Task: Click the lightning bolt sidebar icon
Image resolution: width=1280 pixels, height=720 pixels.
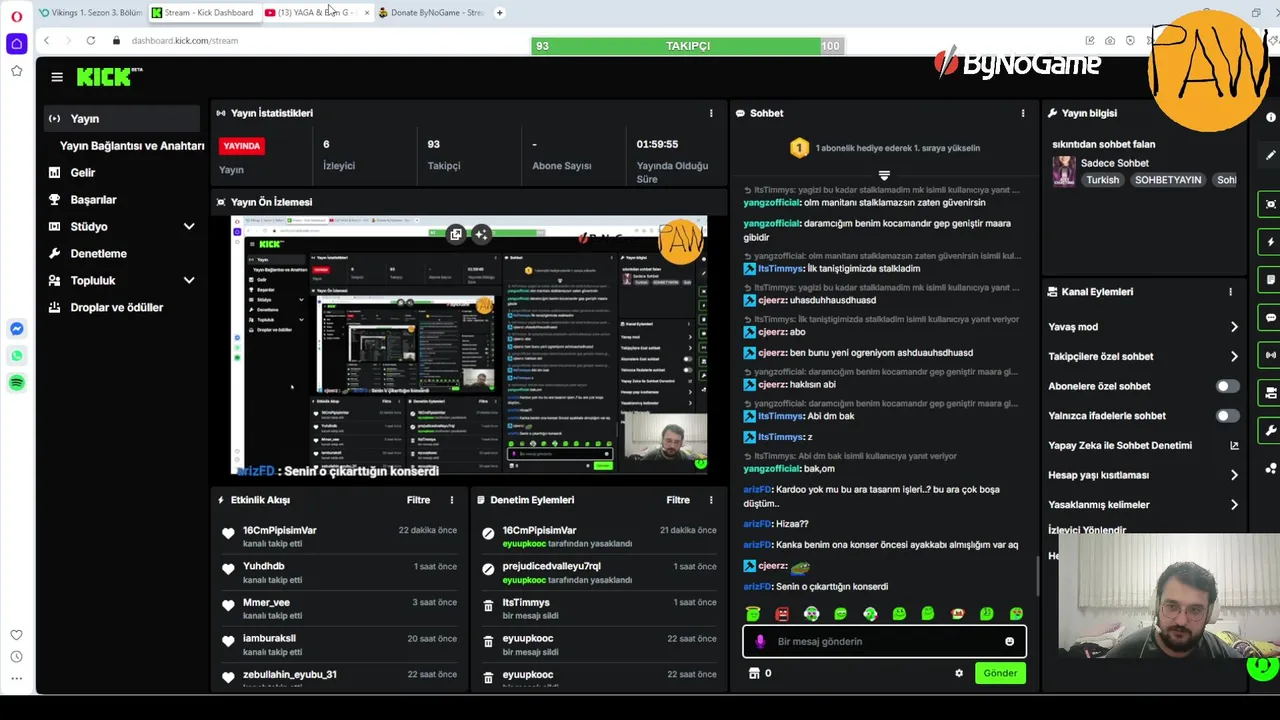Action: coord(1270,242)
